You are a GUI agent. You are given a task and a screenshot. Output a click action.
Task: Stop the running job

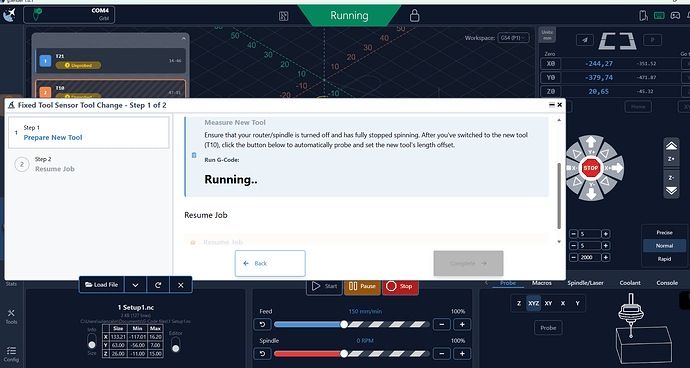(400, 286)
